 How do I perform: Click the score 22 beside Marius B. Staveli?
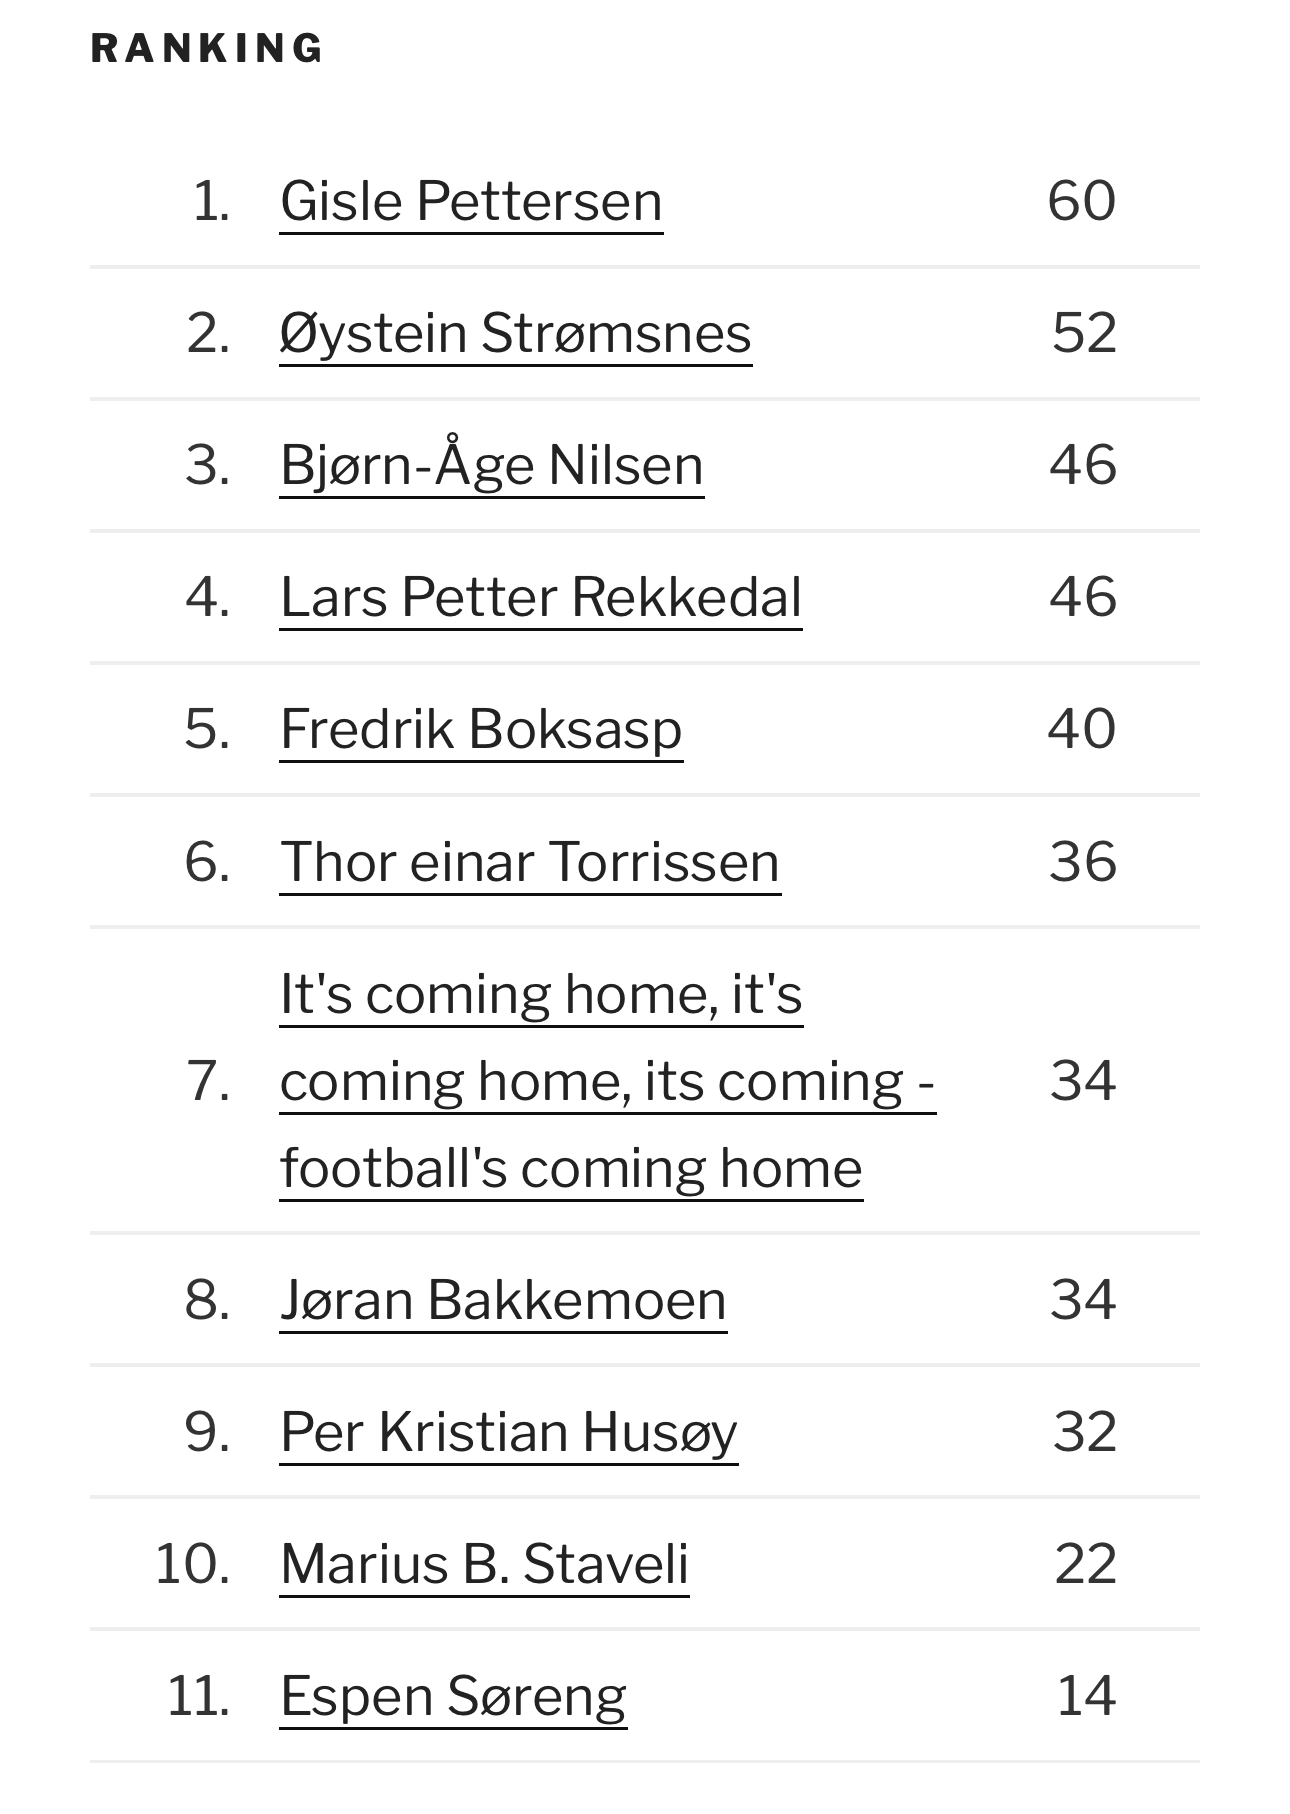(x=1085, y=1564)
